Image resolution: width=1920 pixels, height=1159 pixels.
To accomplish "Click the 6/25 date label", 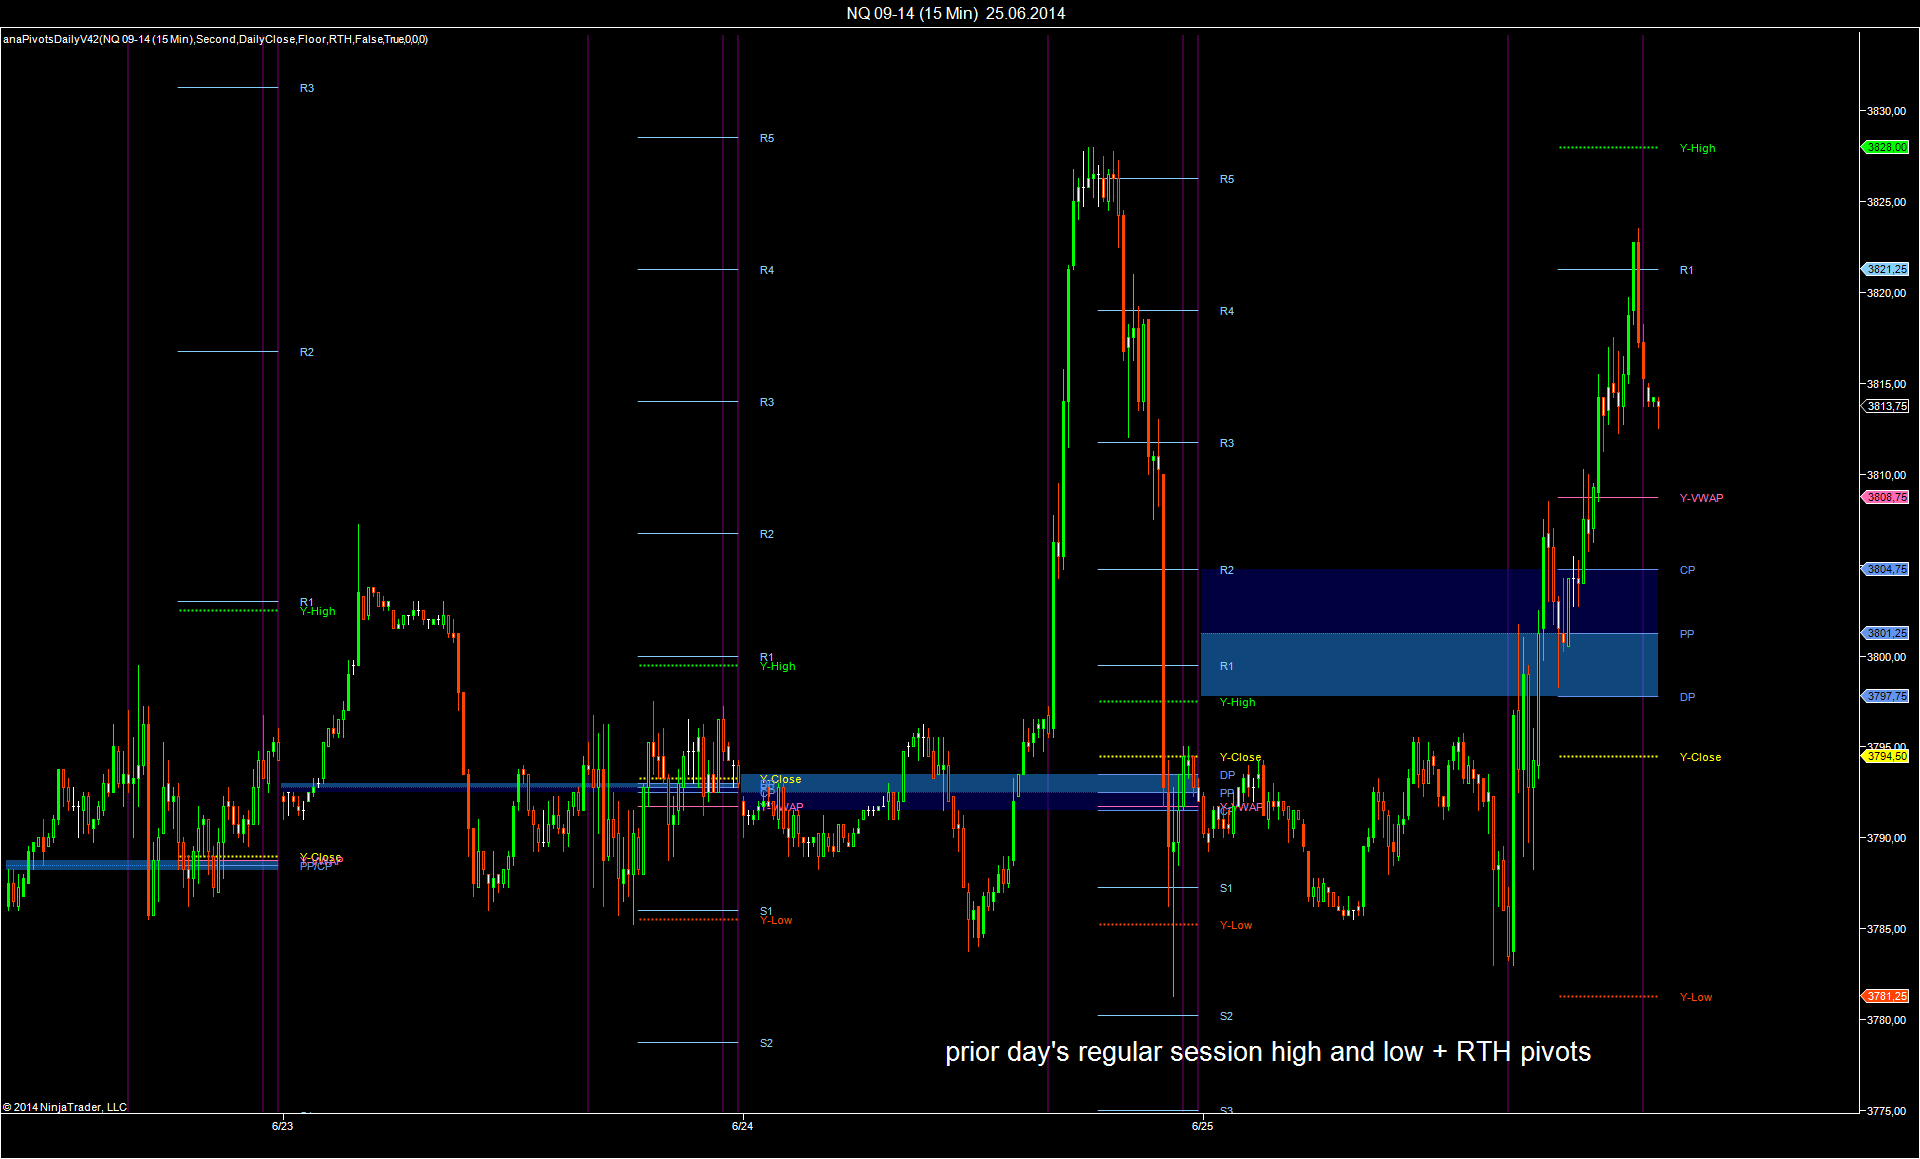I will point(1202,1126).
